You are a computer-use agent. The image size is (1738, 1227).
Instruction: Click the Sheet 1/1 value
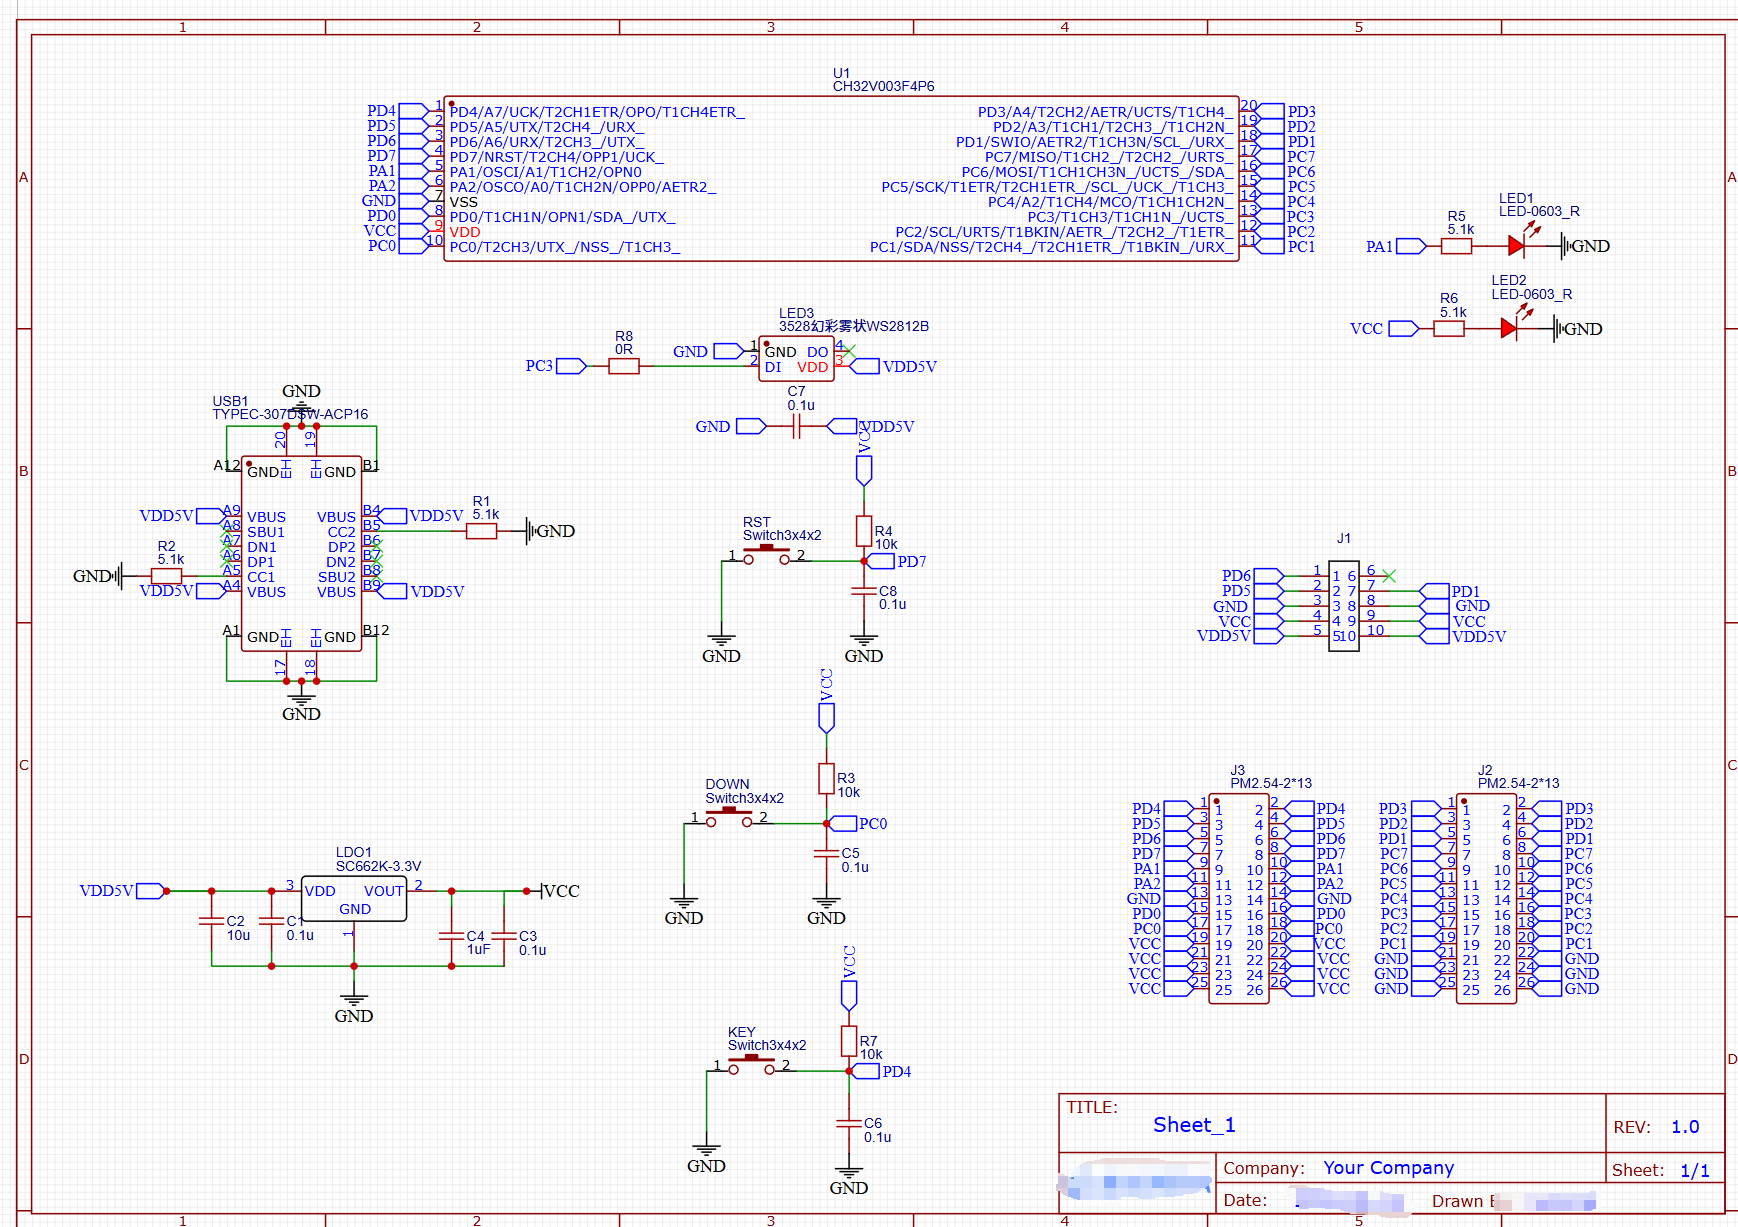[x=1695, y=1170]
